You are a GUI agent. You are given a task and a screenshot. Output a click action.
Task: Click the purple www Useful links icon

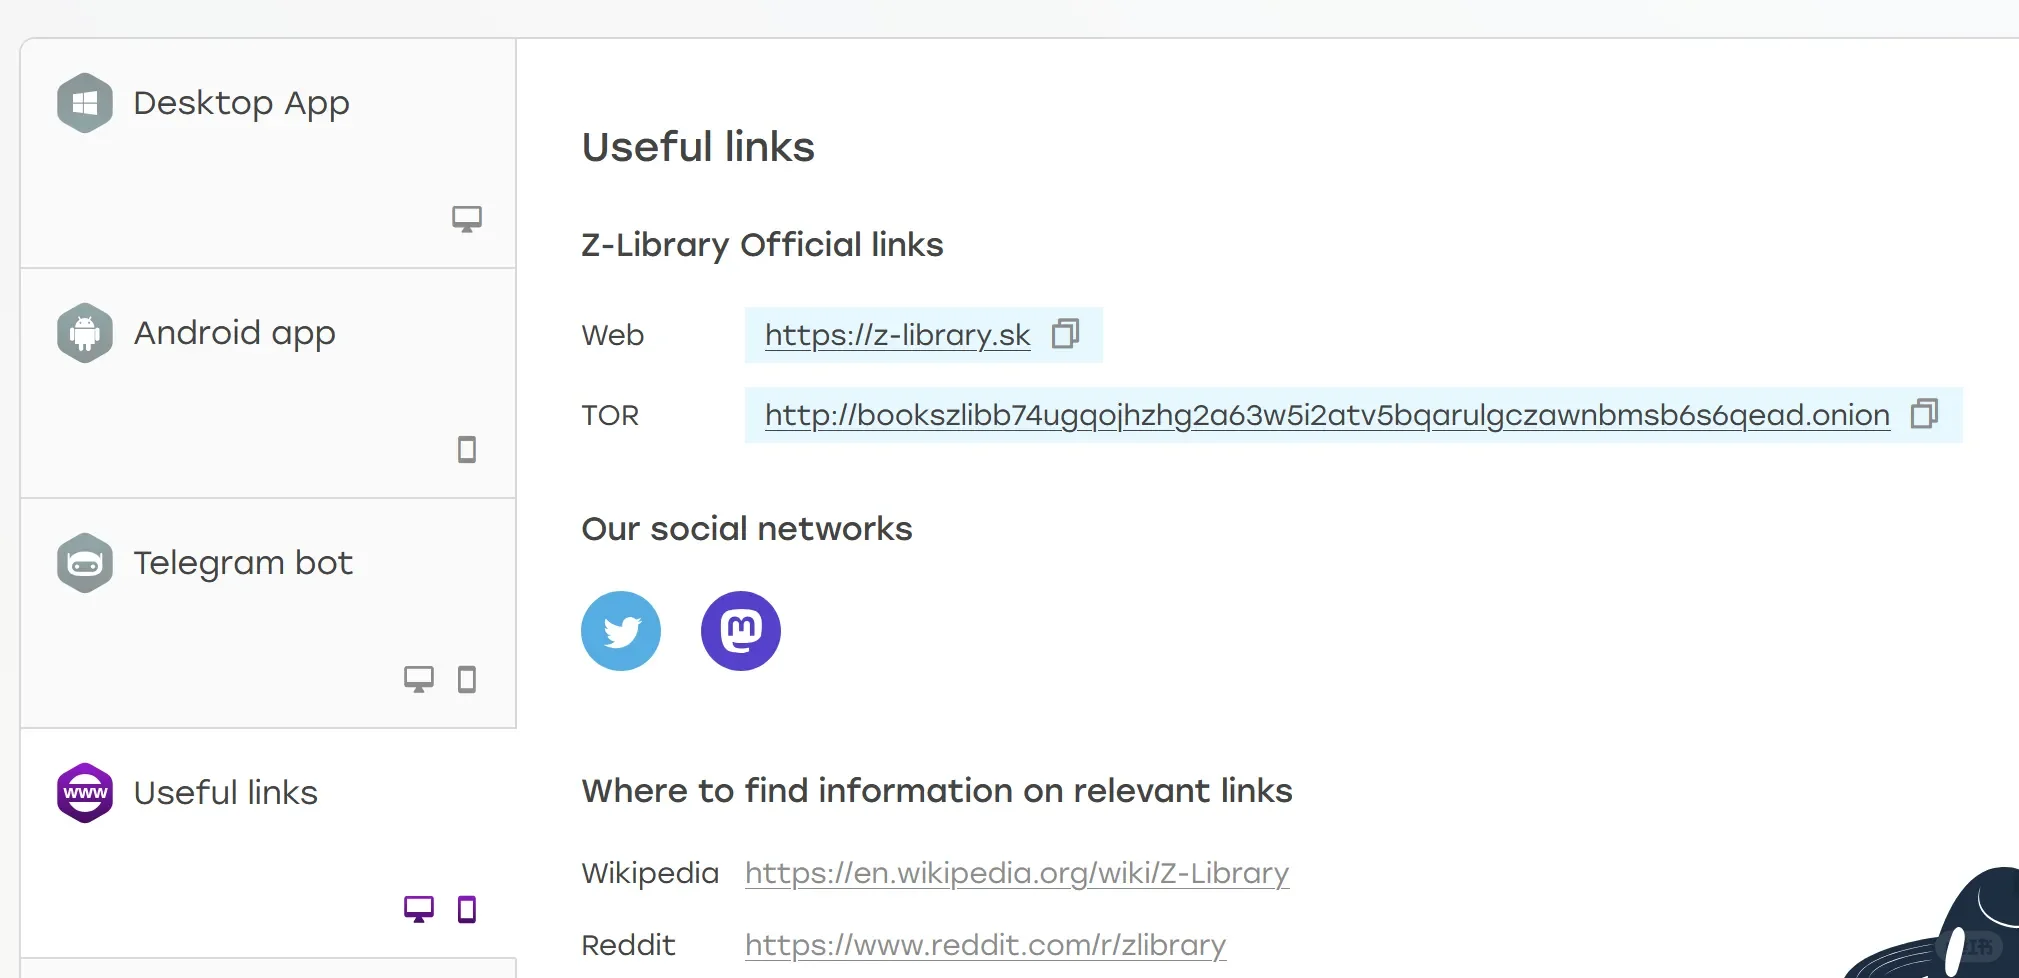click(x=85, y=793)
